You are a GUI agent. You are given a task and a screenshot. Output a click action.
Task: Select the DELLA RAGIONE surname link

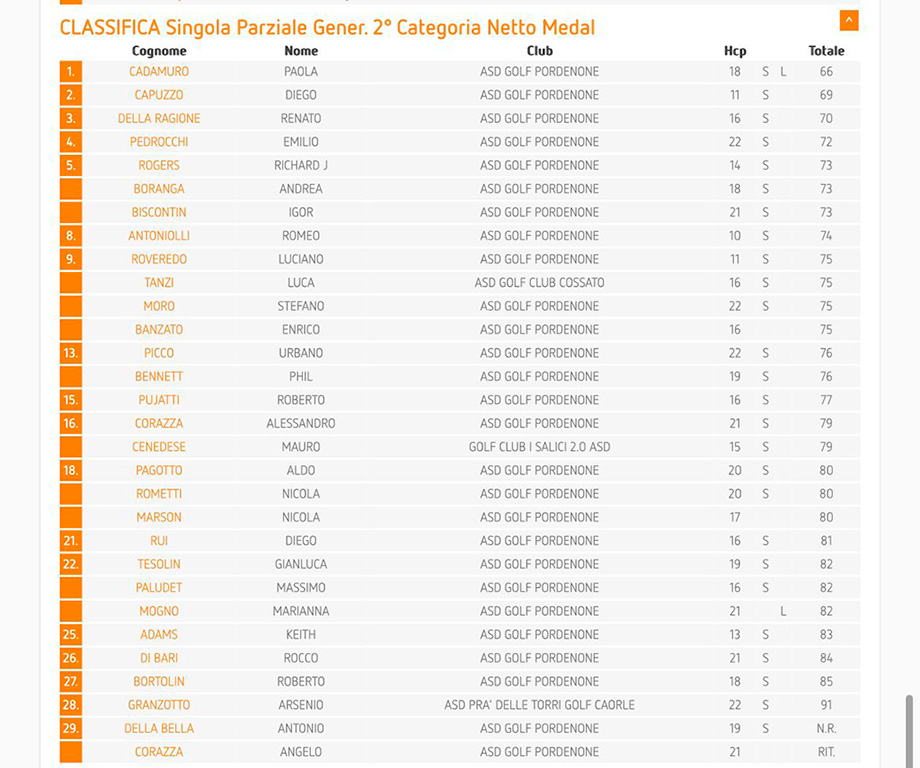point(159,119)
